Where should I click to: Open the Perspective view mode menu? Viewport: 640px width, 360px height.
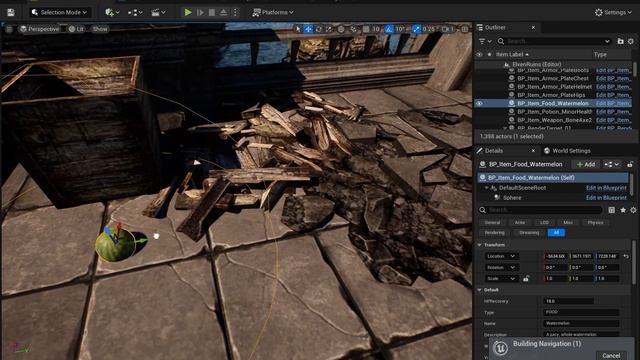[40, 29]
